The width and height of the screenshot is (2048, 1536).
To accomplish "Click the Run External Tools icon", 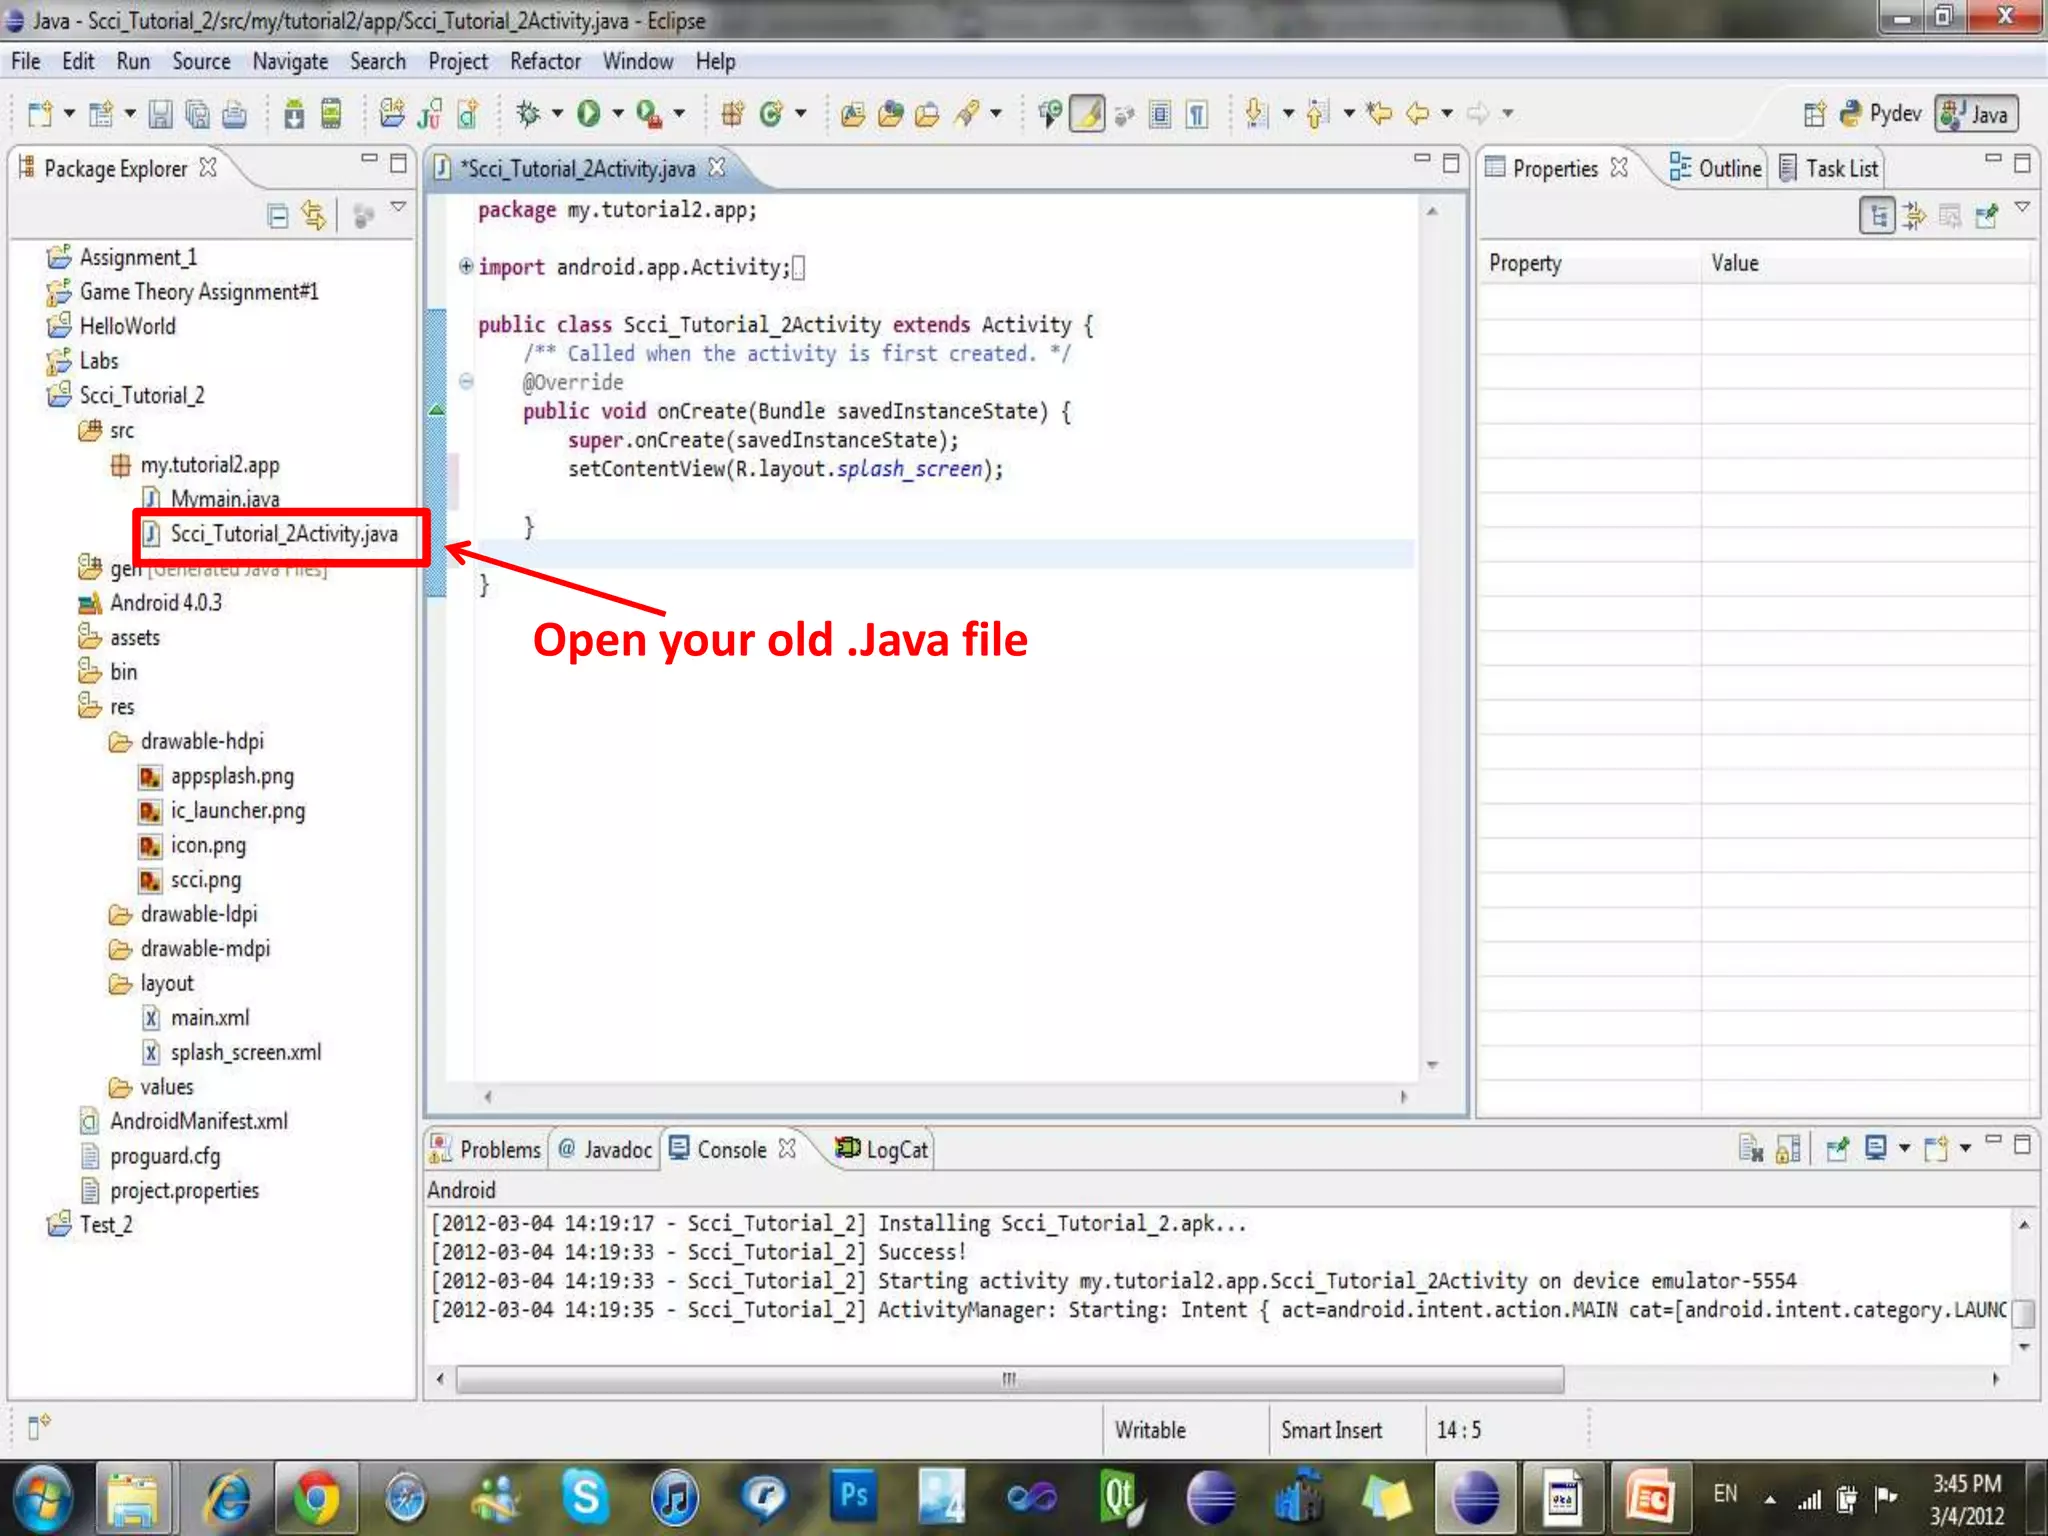I will (649, 114).
